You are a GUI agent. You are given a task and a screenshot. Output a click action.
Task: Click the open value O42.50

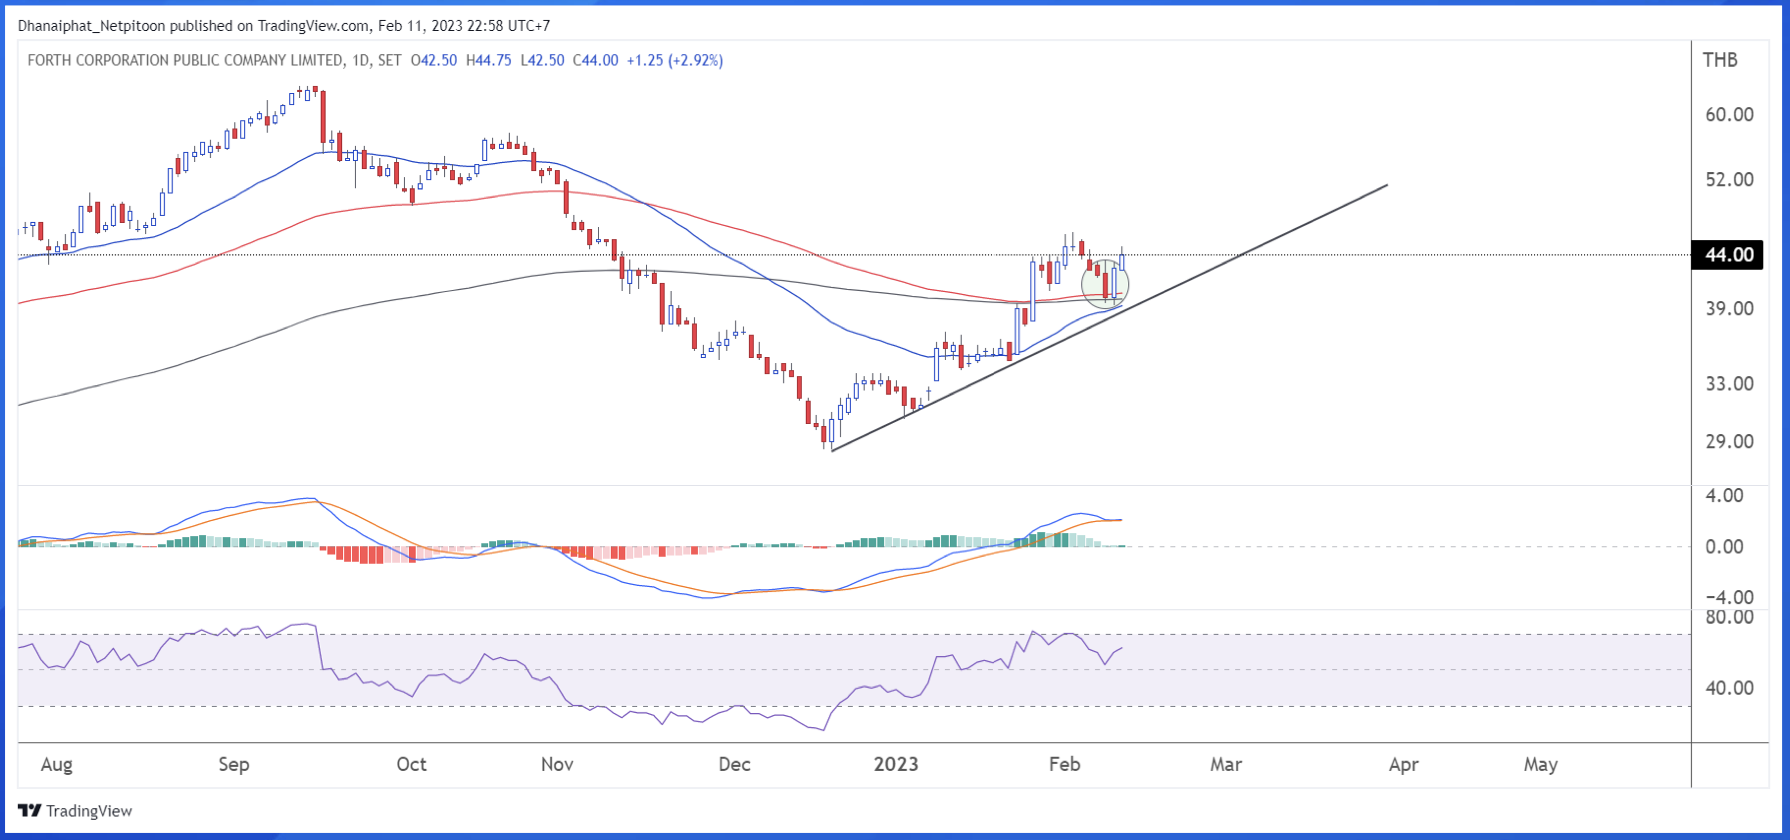coord(434,60)
